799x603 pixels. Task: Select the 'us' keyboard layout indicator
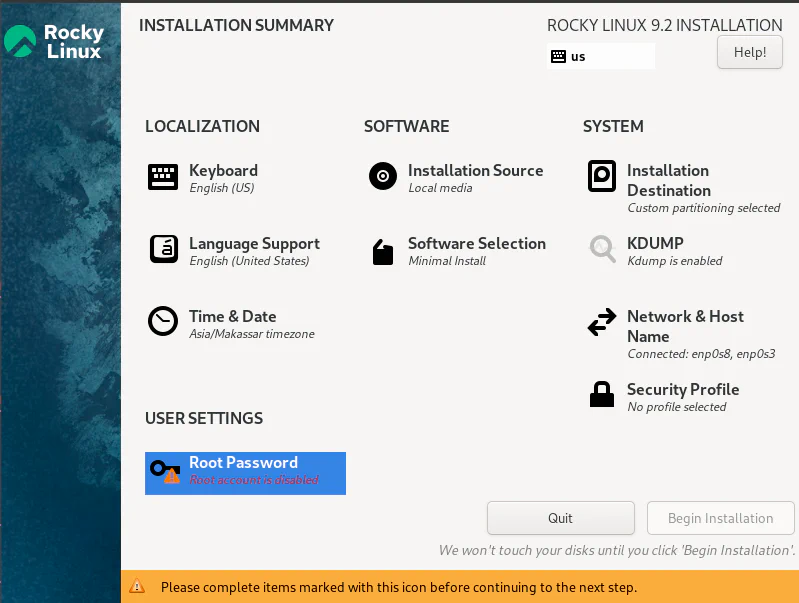tap(601, 56)
